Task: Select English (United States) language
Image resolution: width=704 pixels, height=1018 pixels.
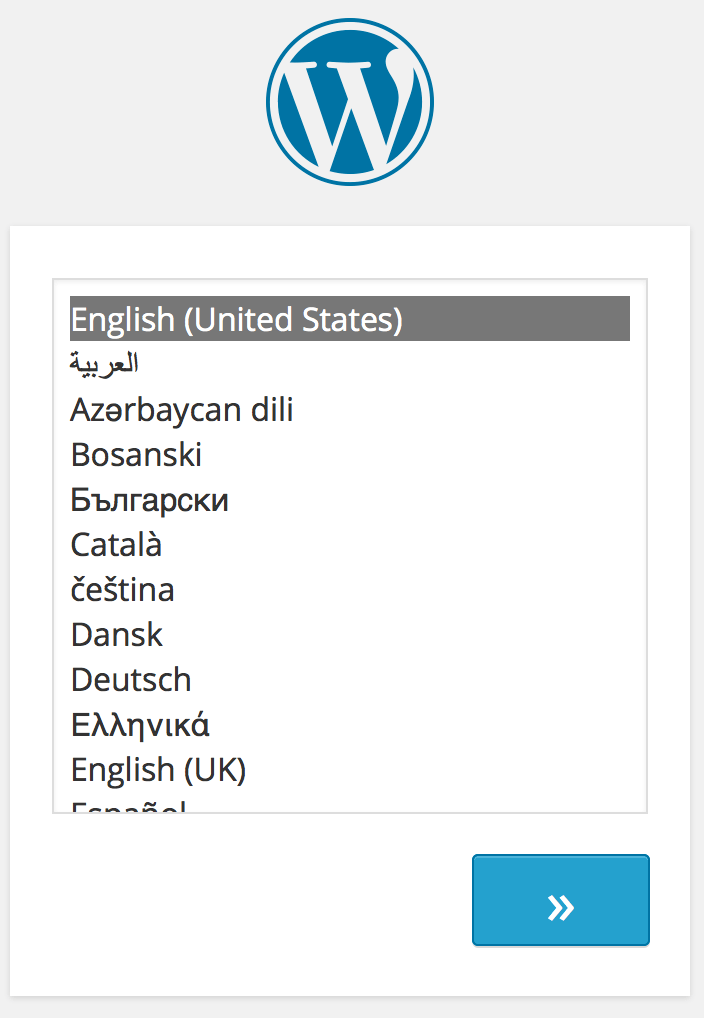Action: click(x=236, y=320)
